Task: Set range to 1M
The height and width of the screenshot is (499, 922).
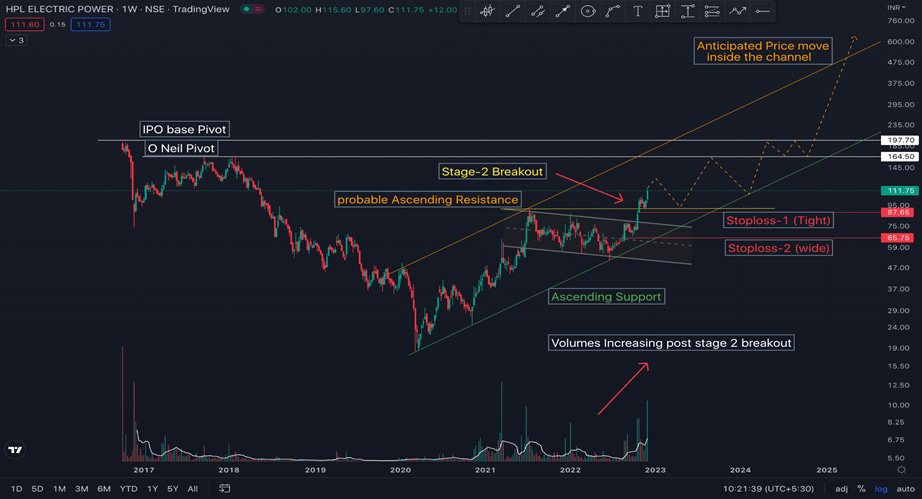Action: tap(59, 488)
